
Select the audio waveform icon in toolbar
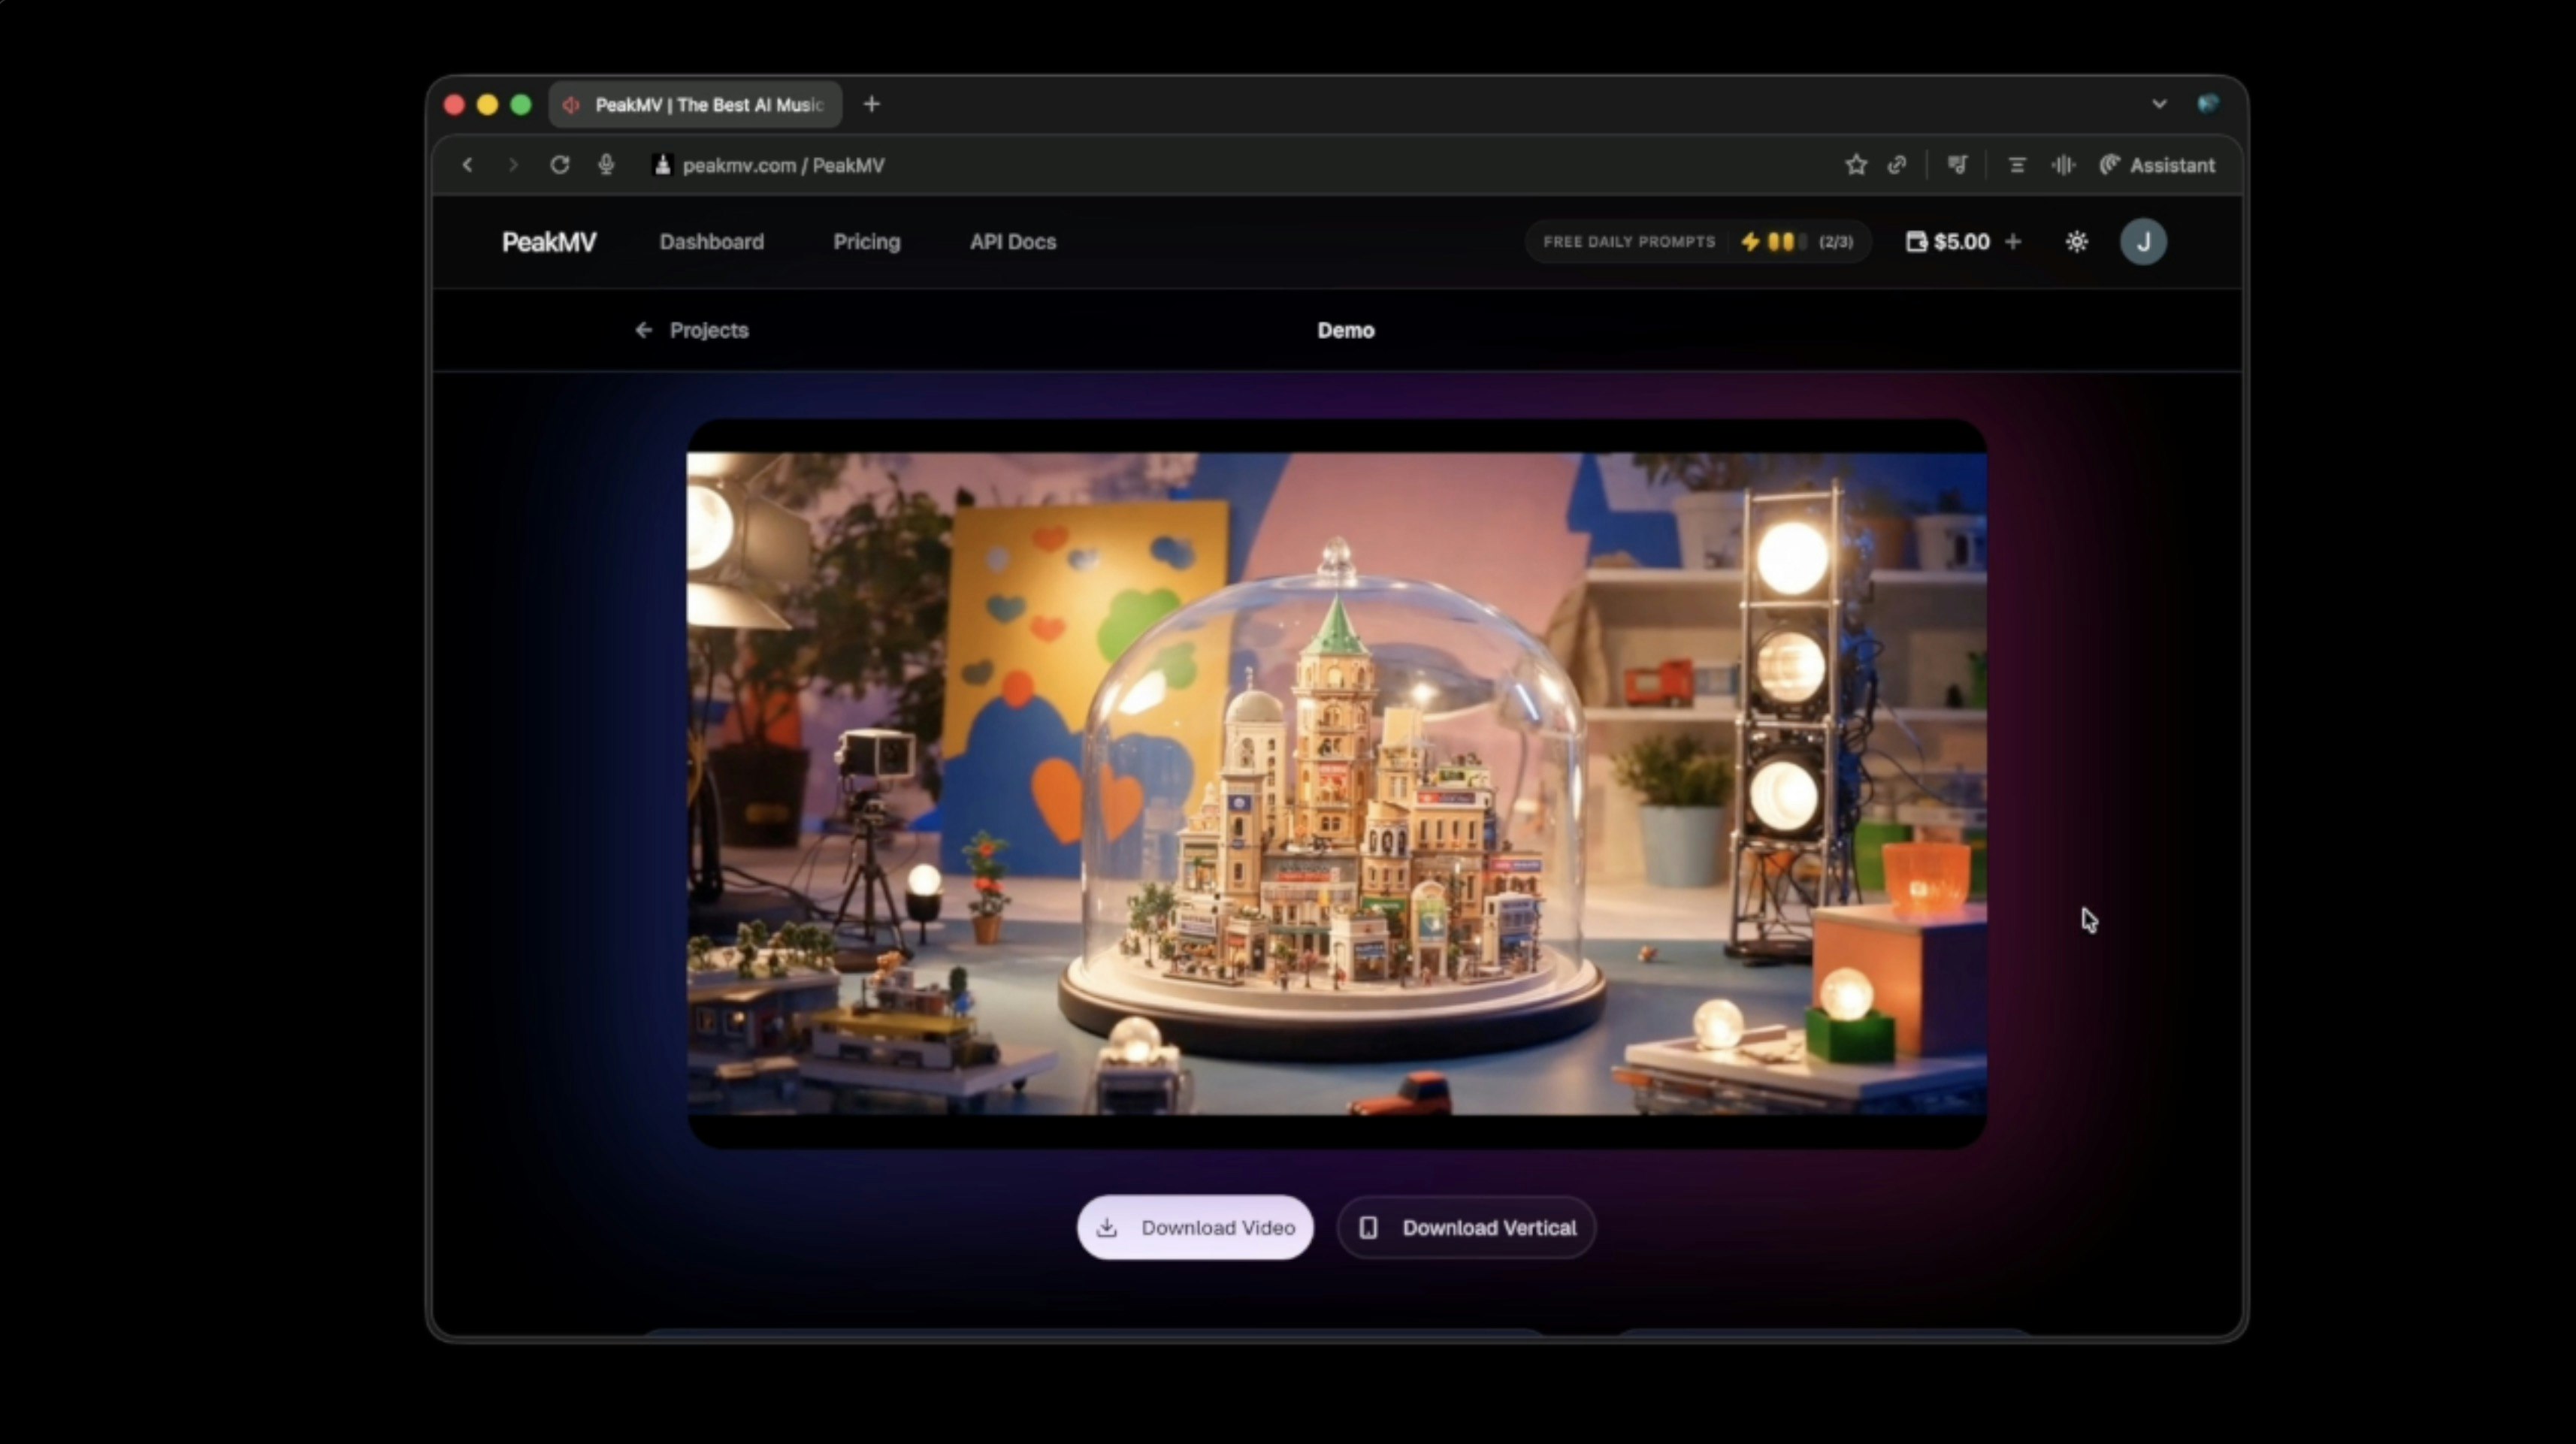[2063, 165]
